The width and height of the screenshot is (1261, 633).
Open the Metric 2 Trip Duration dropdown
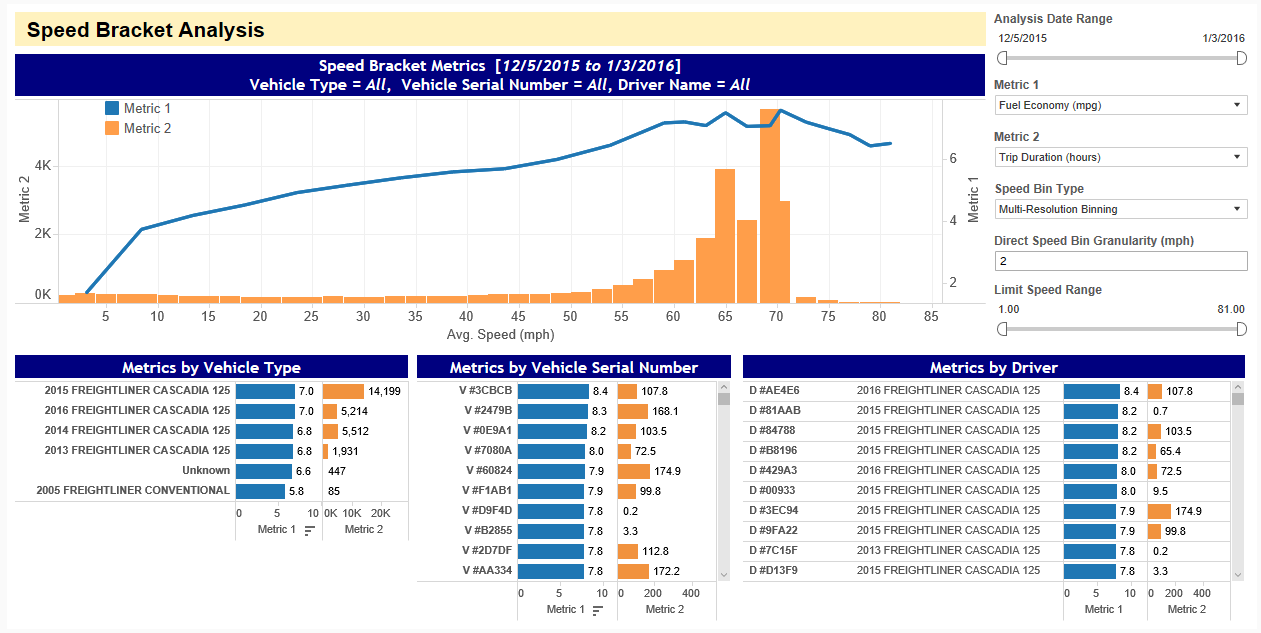(1120, 157)
